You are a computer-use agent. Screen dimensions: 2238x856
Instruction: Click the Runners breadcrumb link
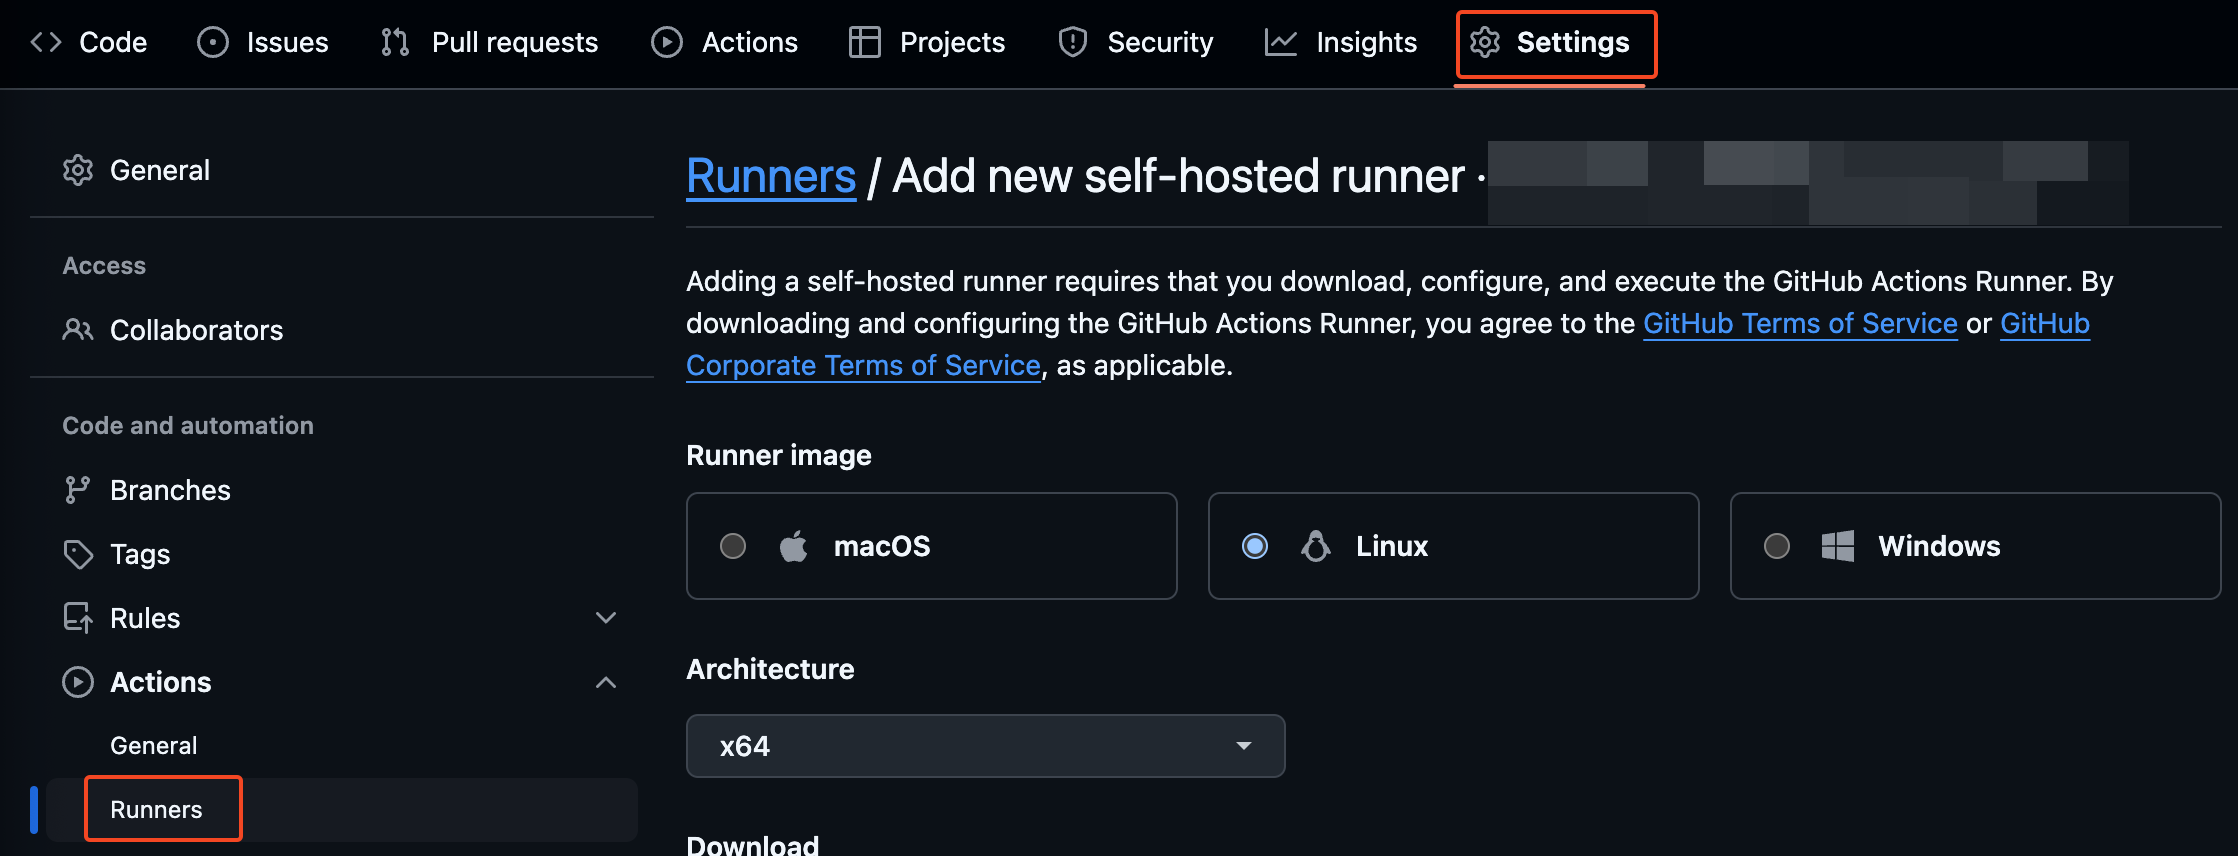click(x=771, y=176)
